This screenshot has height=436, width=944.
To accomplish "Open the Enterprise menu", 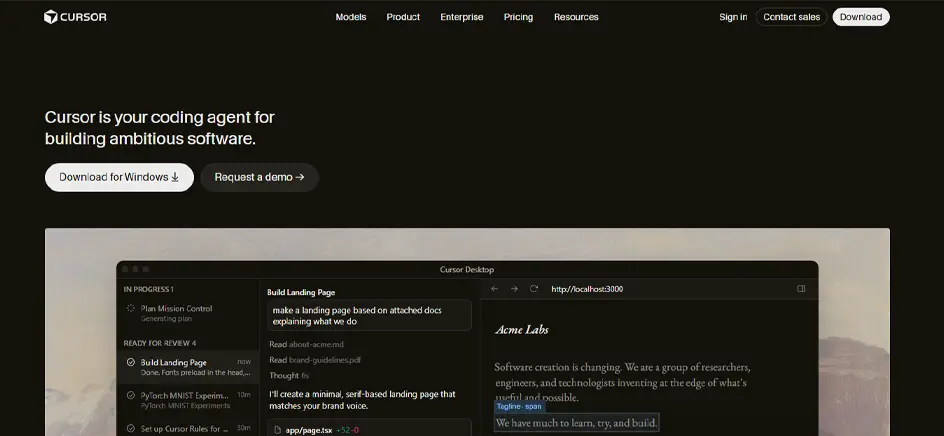I will (462, 17).
